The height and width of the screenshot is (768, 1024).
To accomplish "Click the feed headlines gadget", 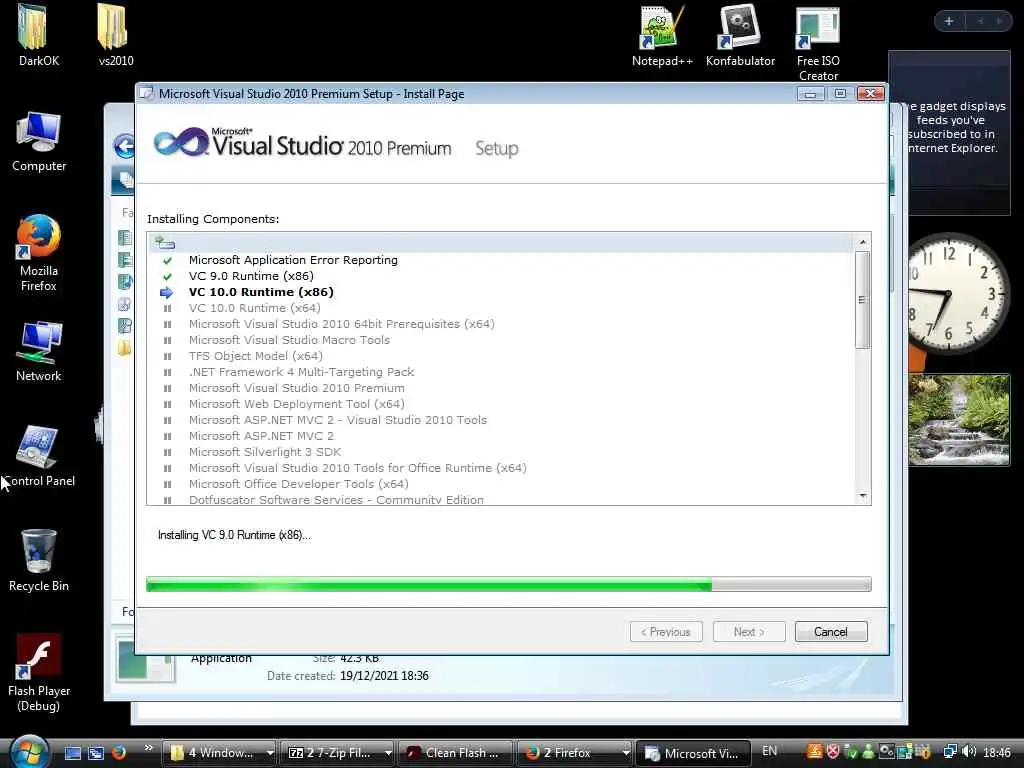I will tap(950, 133).
